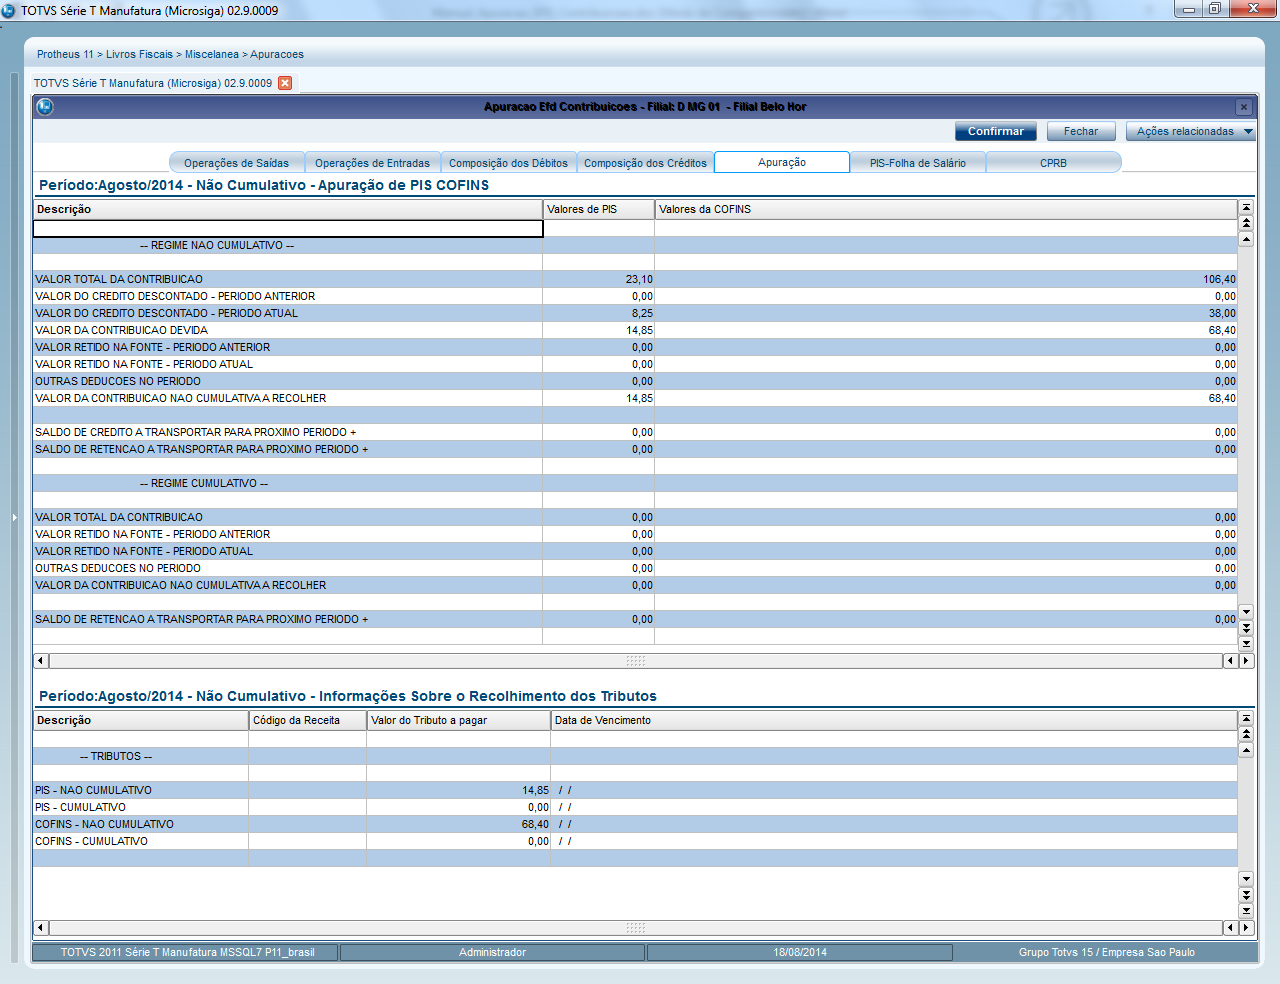Screen dimensions: 1280x984
Task: Expand the collapsed left side panel arrow
Action: pyautogui.click(x=14, y=517)
